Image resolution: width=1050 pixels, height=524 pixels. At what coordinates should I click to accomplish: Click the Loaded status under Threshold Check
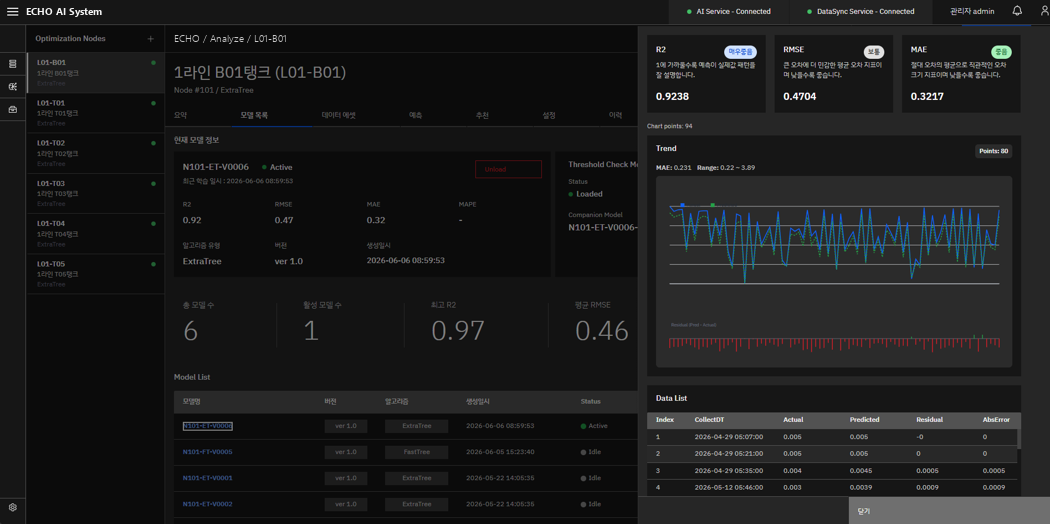(585, 194)
